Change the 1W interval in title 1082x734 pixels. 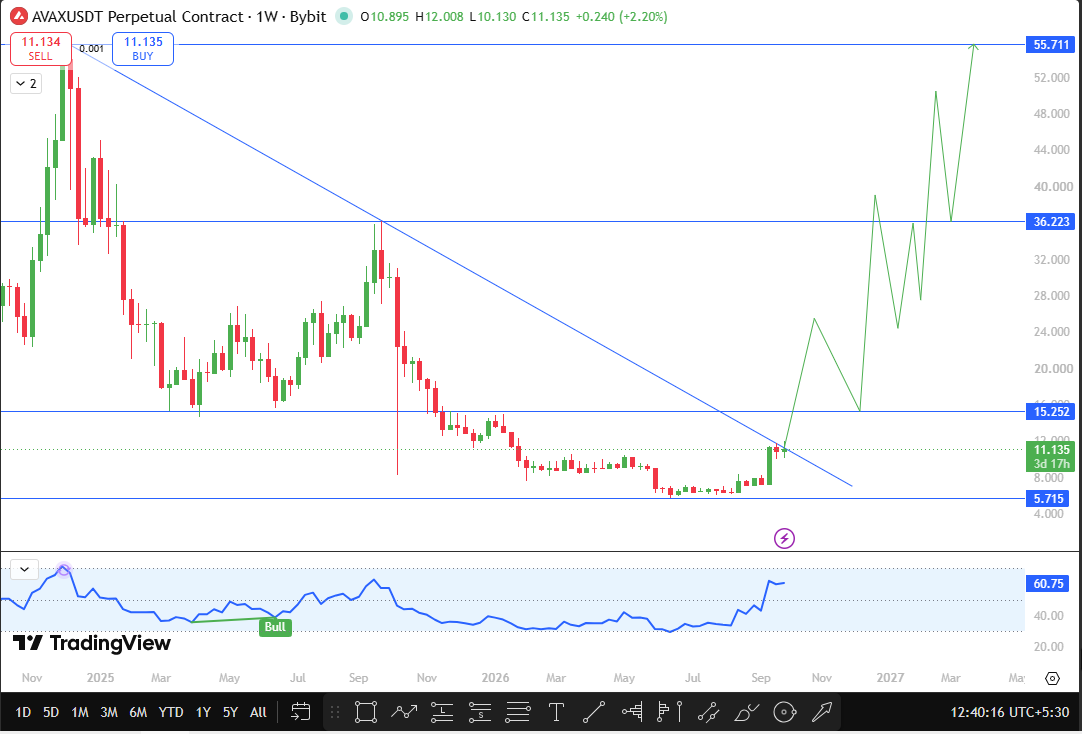pos(266,16)
